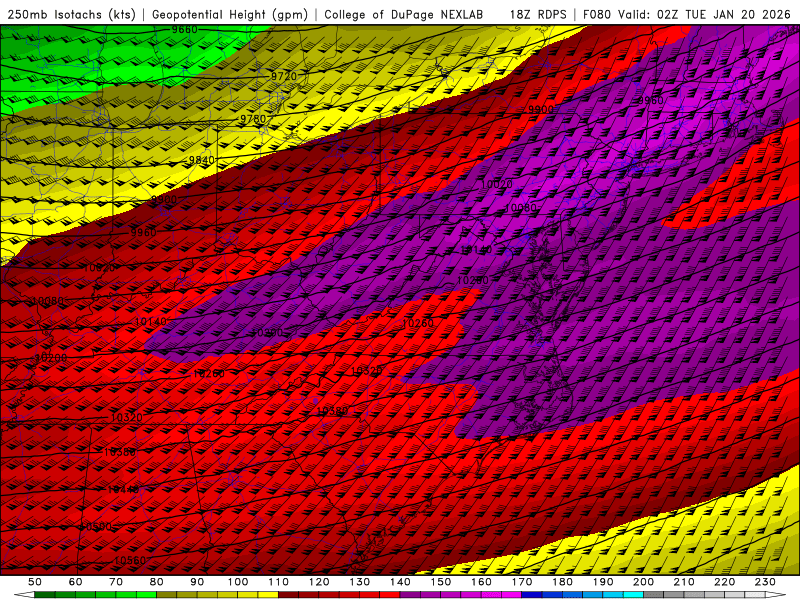The height and width of the screenshot is (600, 800).
Task: Click the 180 value on the color scale
Action: (x=562, y=582)
